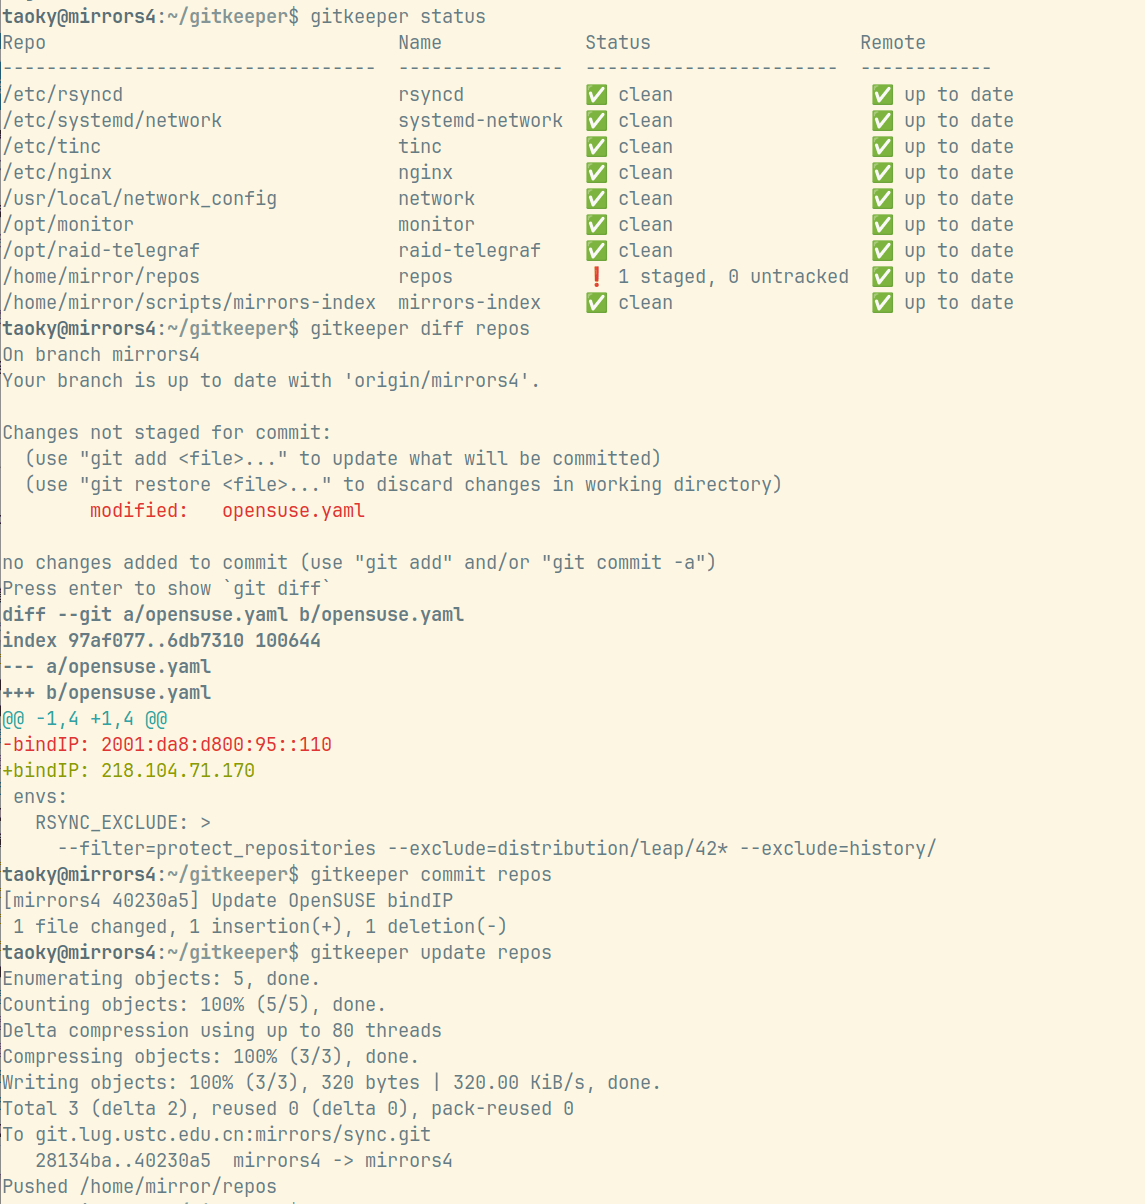This screenshot has width=1145, height=1204.
Task: Click the clean check icon for raid-telegraf
Action: point(597,250)
